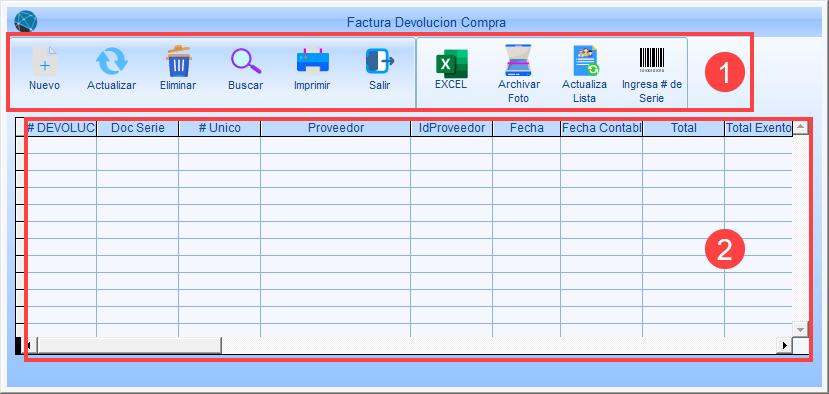Click the Nuevo document icon
Viewport: 829px width, 394px height.
[44, 61]
